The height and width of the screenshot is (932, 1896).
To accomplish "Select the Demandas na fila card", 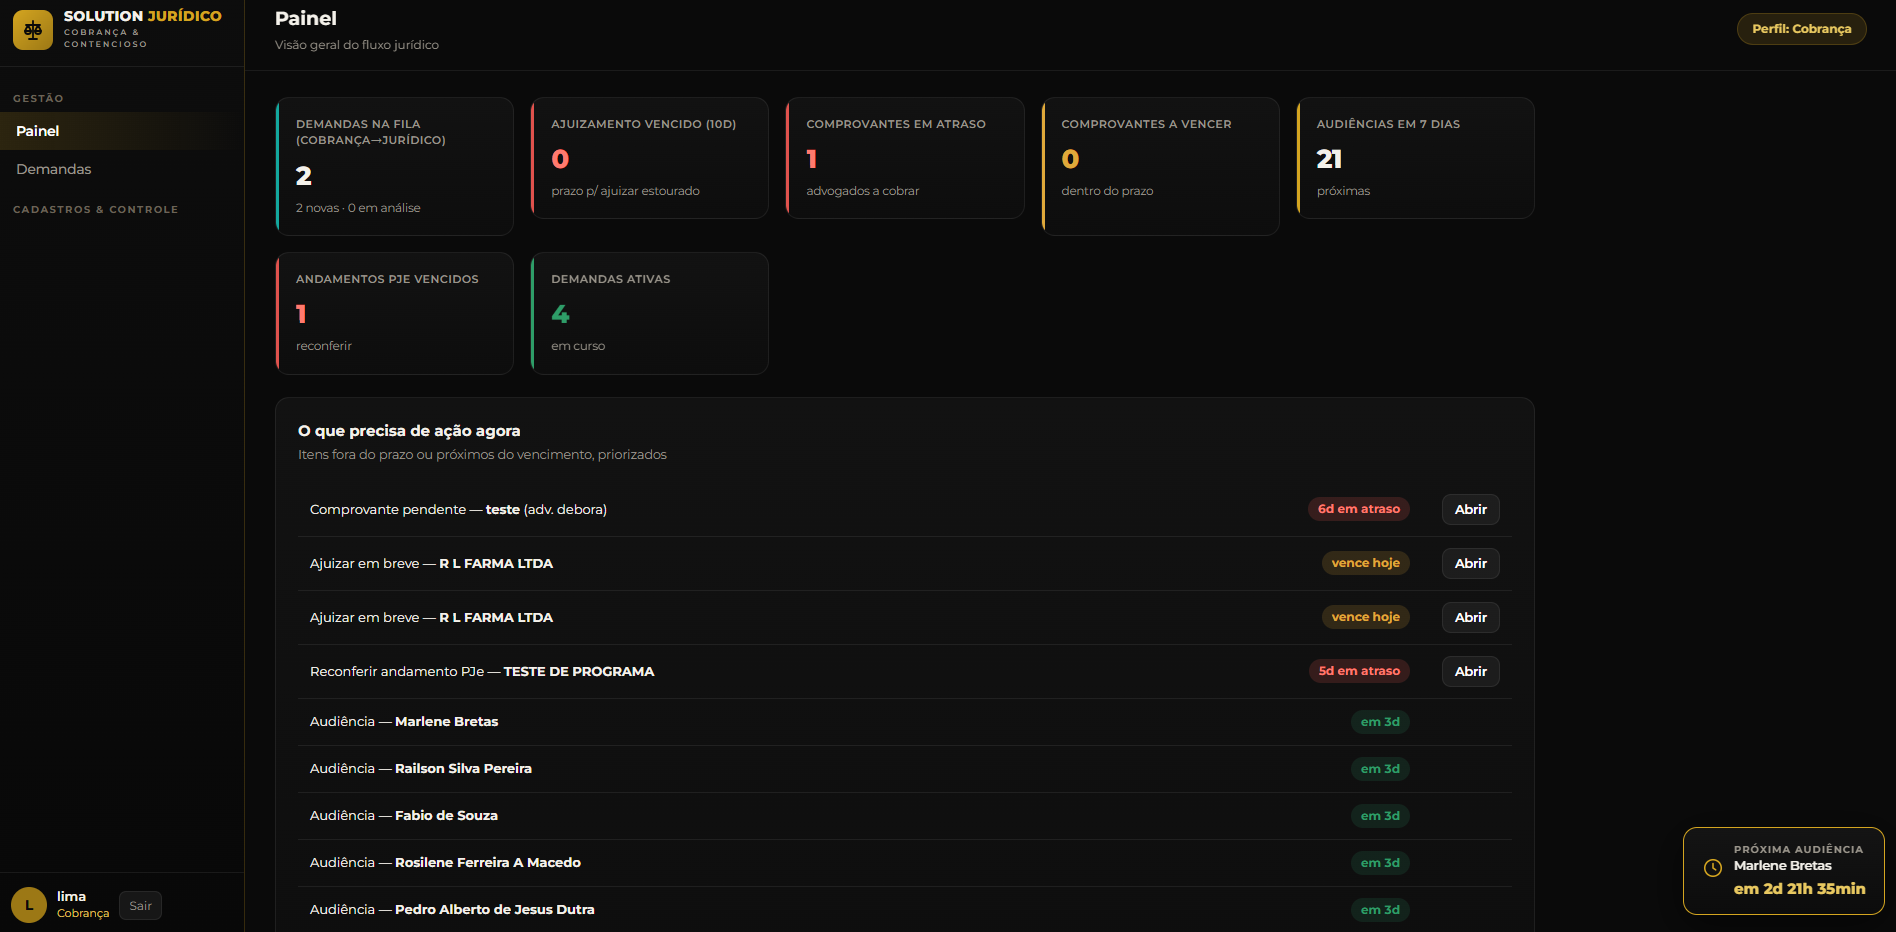I will (x=394, y=166).
